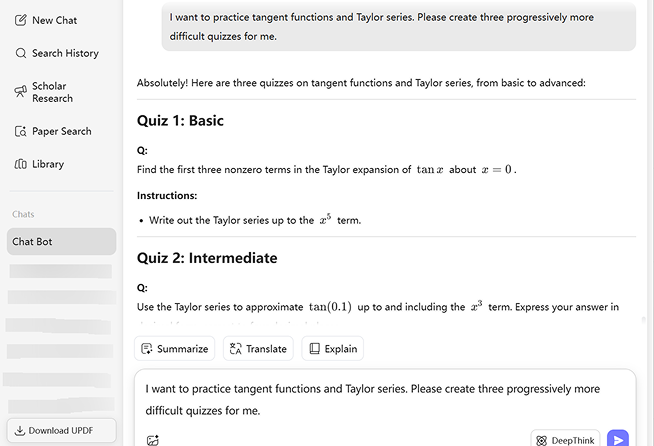The width and height of the screenshot is (654, 446).
Task: Click the image upload icon in input box
Action: 152,440
